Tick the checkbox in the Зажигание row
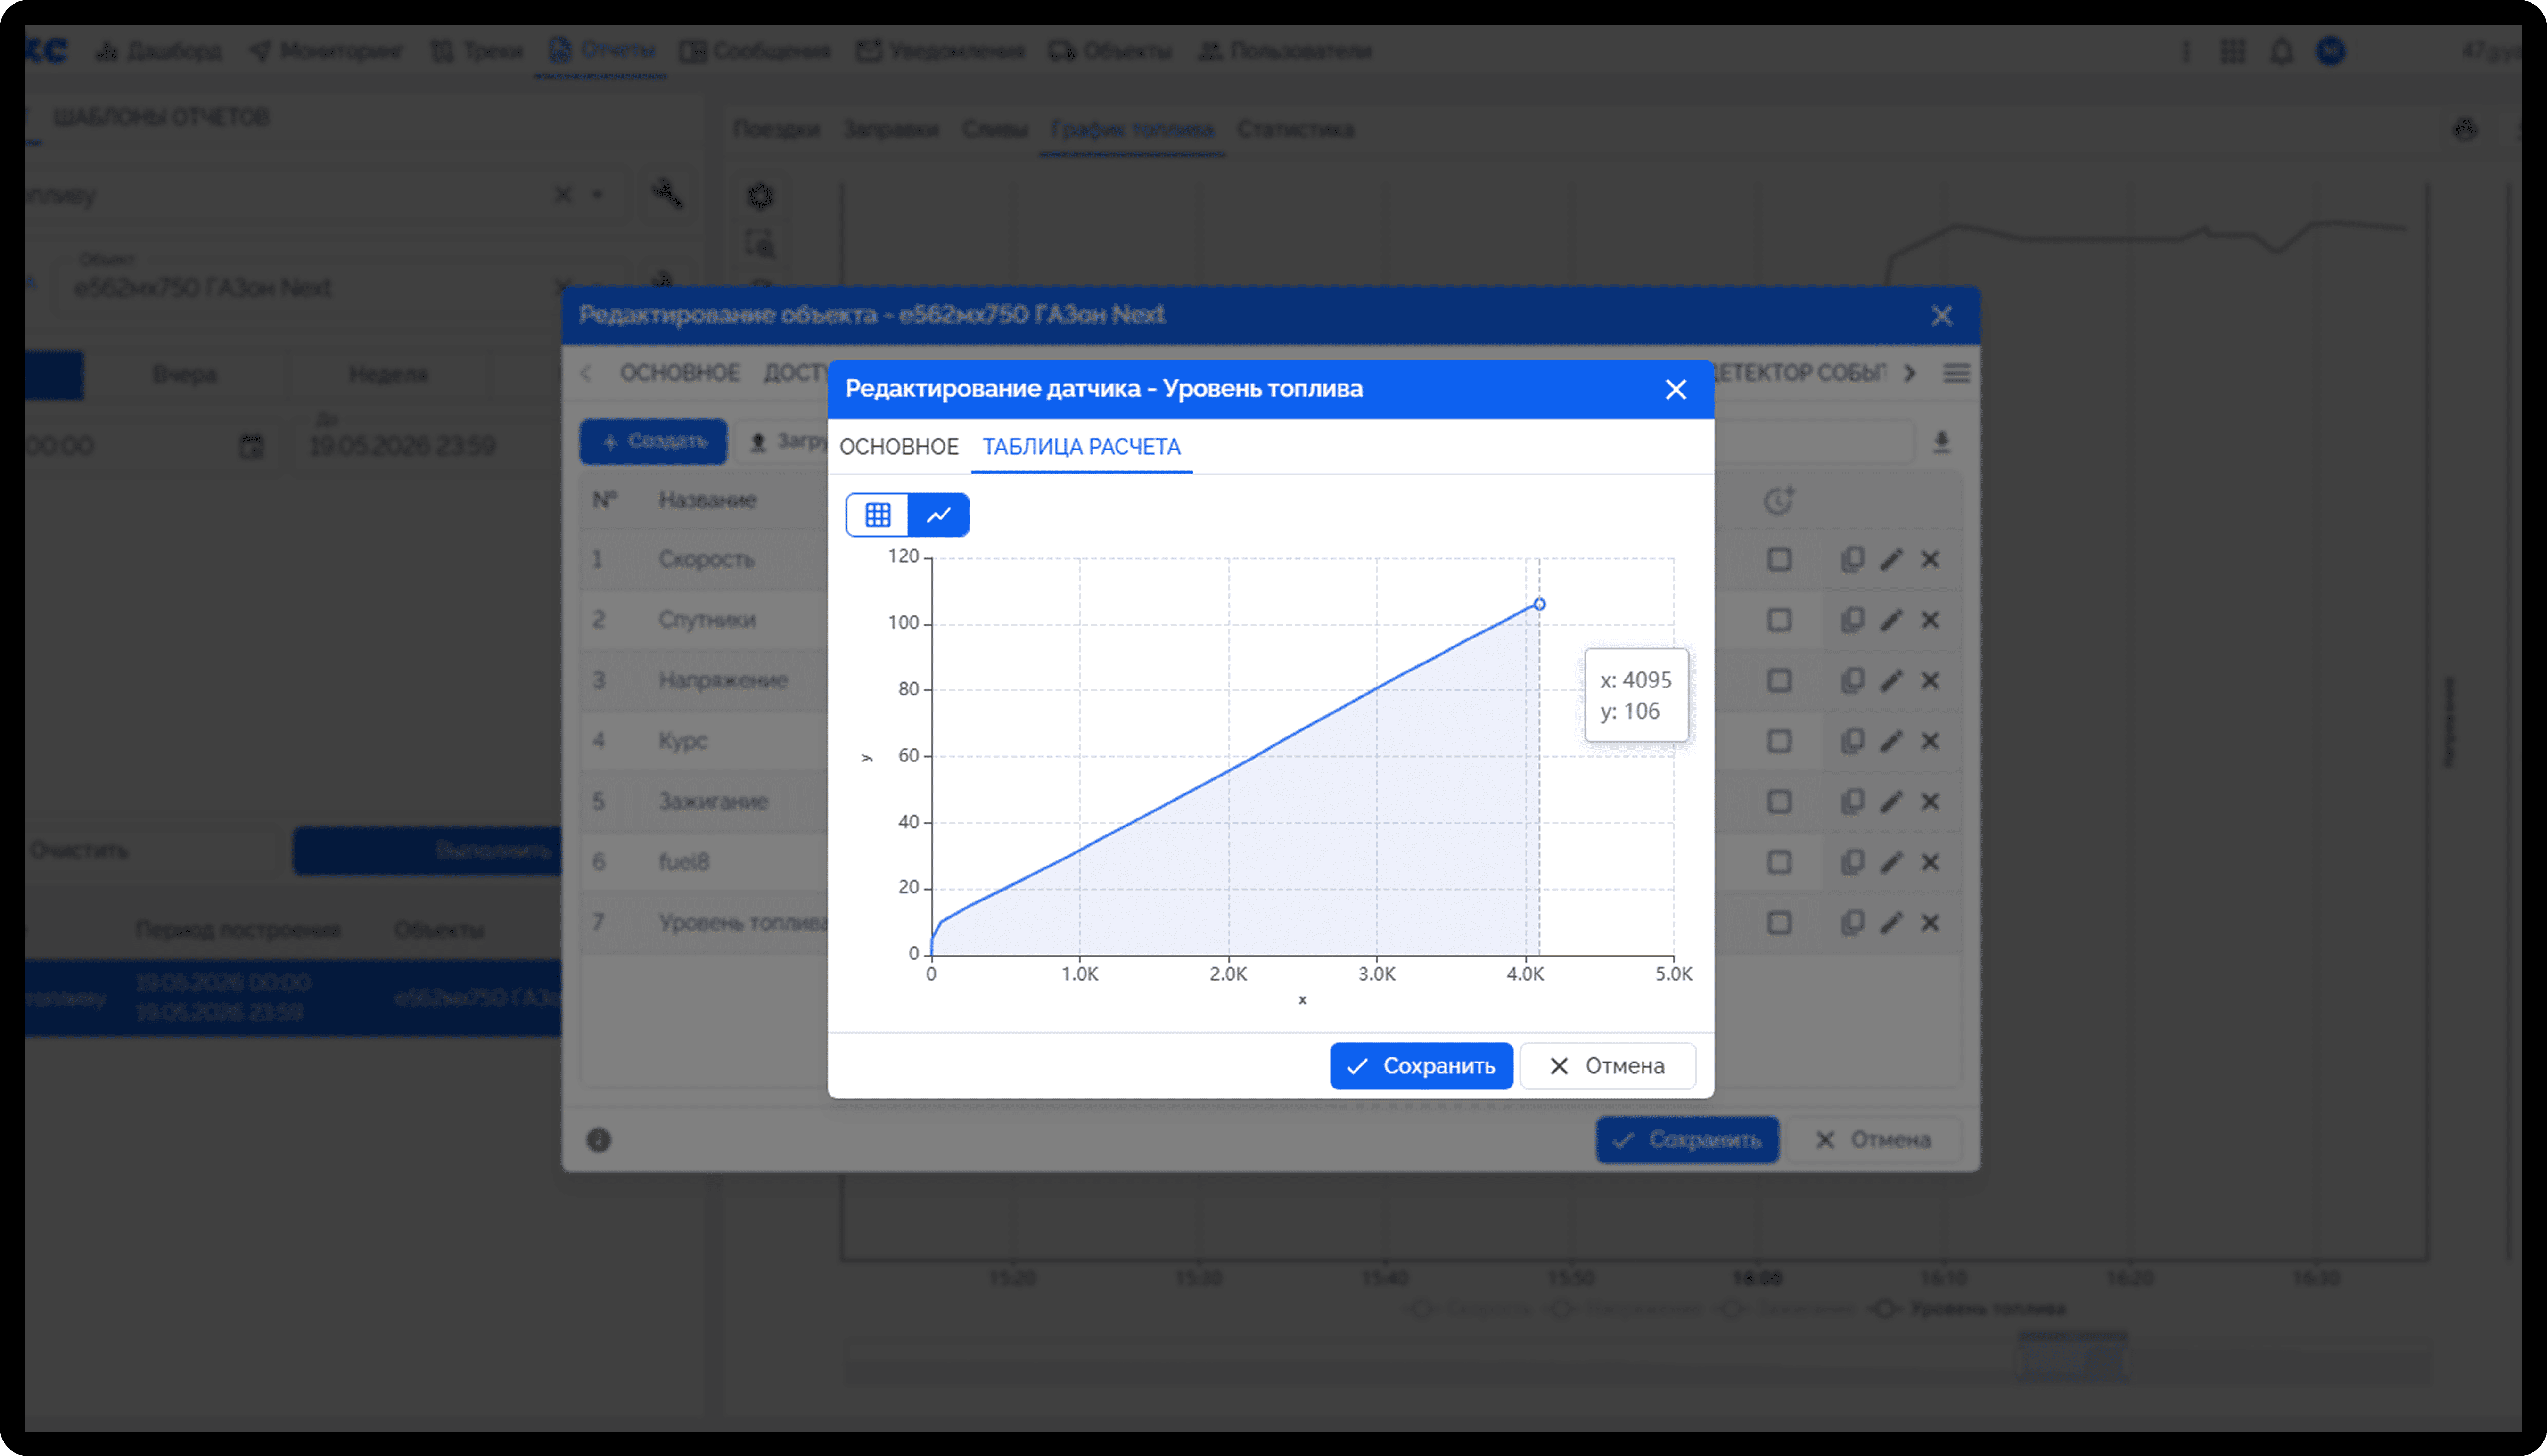This screenshot has width=2547, height=1456. (x=1779, y=802)
